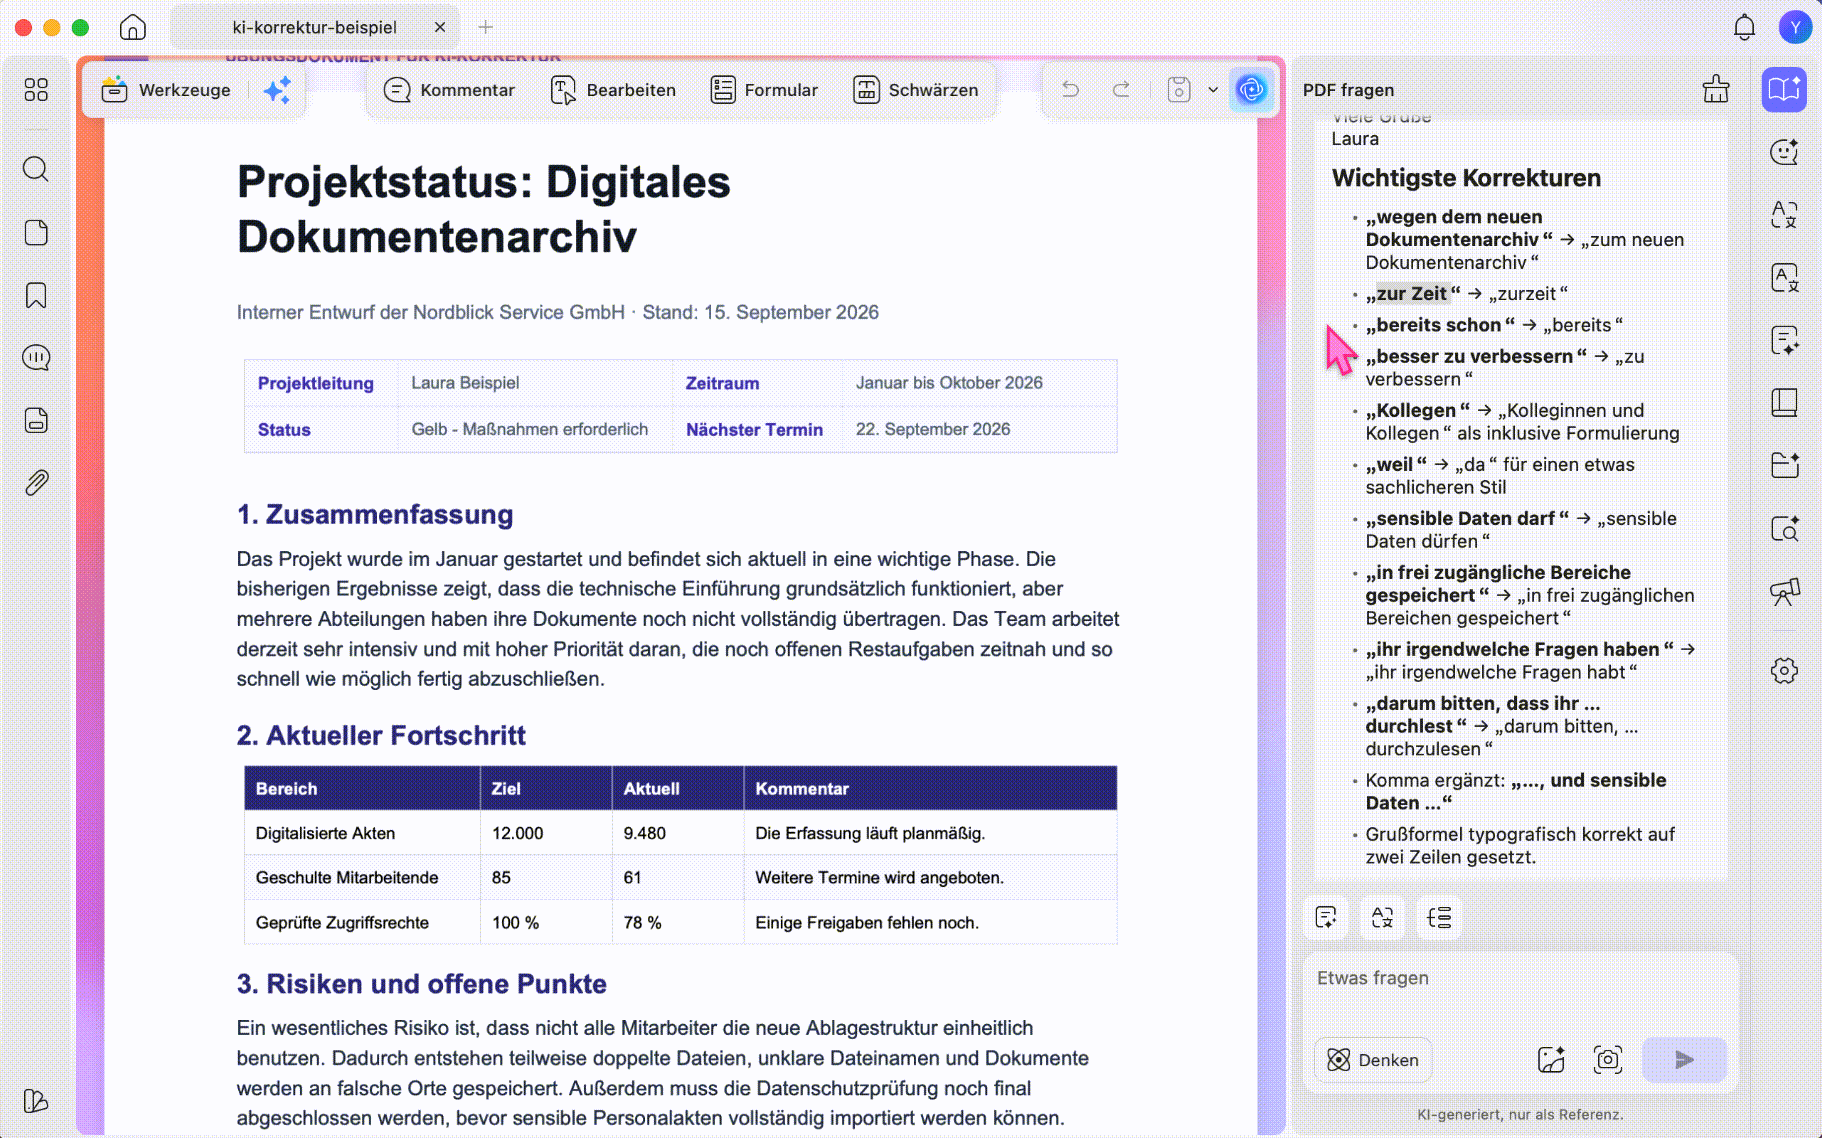Add a new tab with plus button
1822x1138 pixels.
click(x=486, y=27)
